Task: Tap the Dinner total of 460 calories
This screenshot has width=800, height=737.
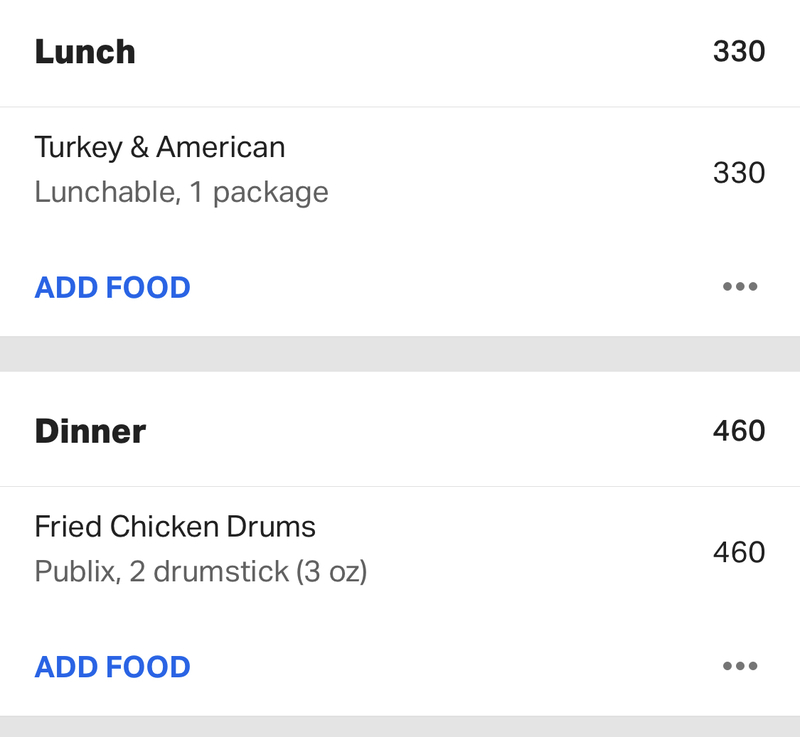Action: click(x=739, y=431)
